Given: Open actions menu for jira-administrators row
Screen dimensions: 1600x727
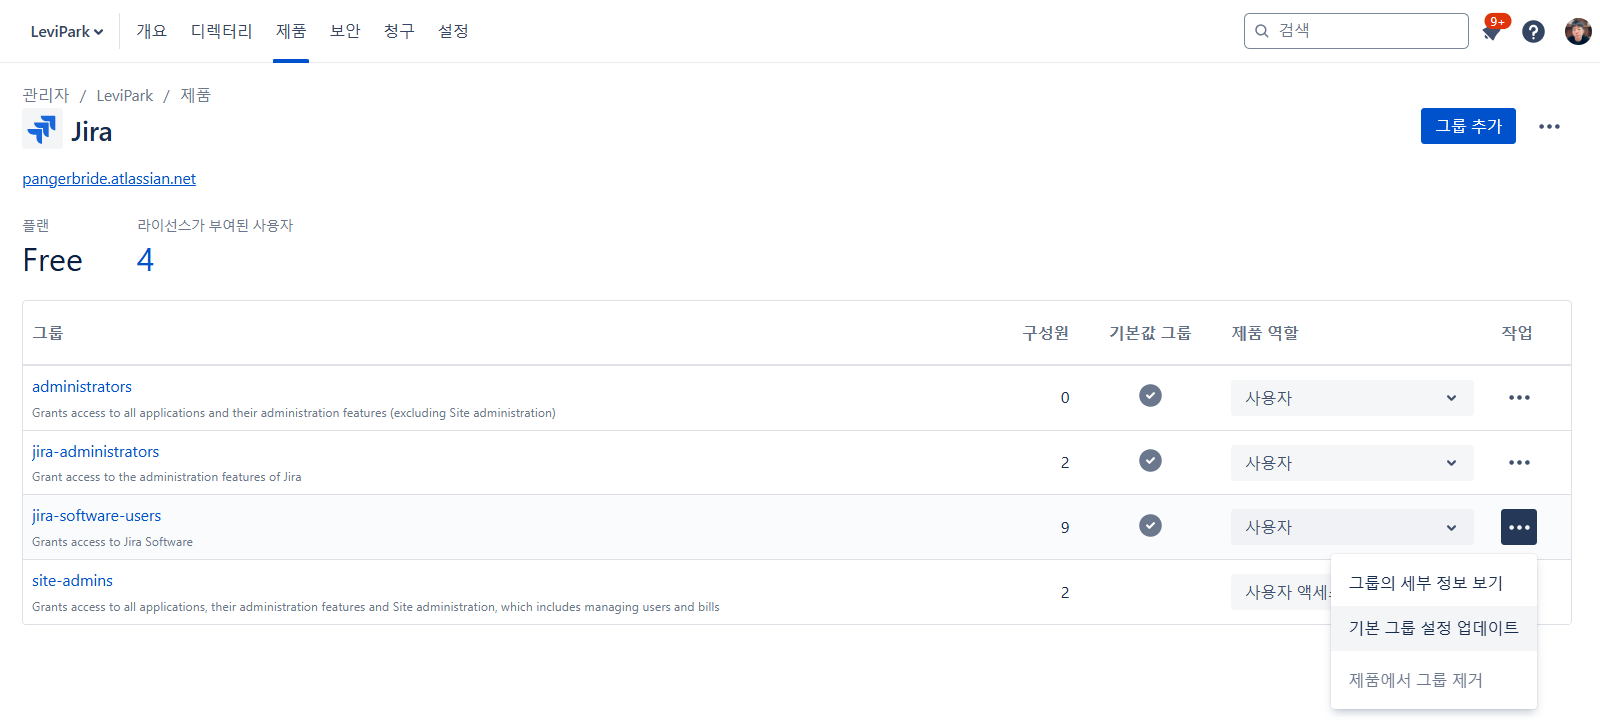Looking at the screenshot, I should 1519,463.
